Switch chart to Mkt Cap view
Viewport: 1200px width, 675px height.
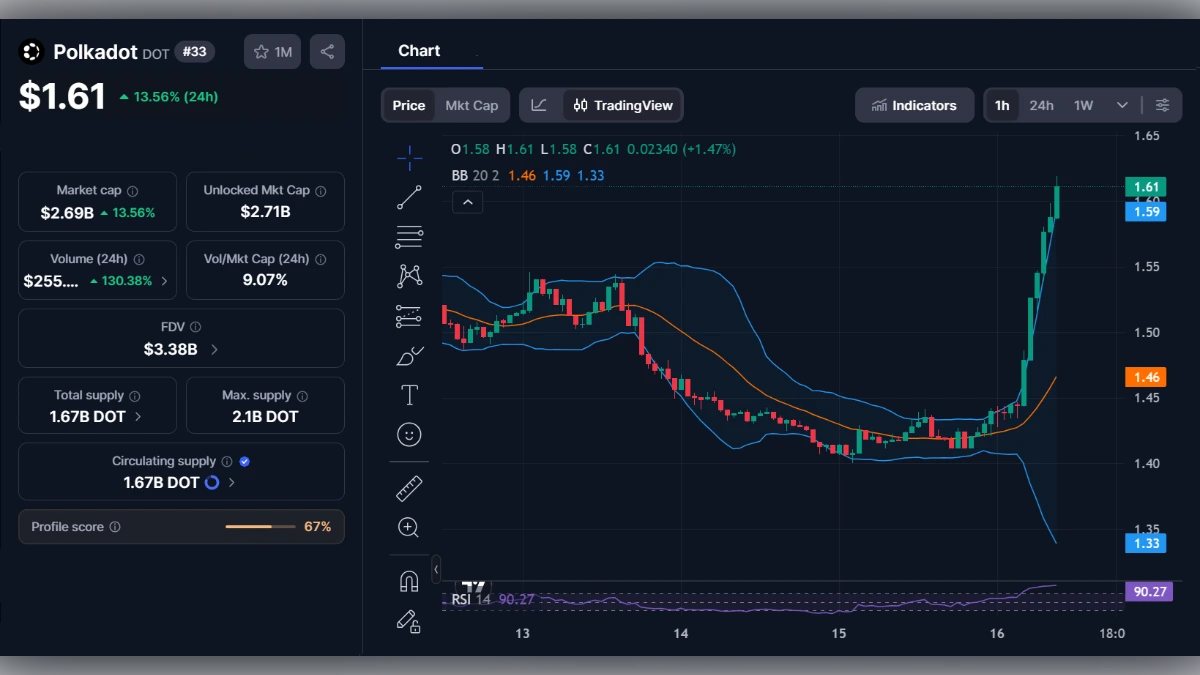coord(471,105)
